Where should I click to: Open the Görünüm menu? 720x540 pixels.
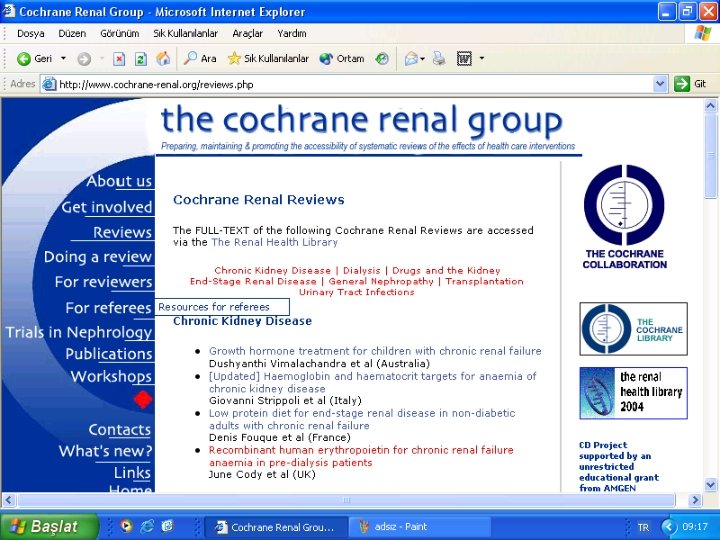pyautogui.click(x=119, y=34)
